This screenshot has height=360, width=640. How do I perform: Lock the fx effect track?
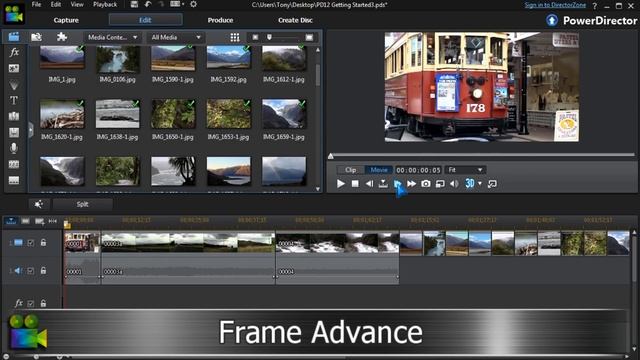click(x=43, y=303)
